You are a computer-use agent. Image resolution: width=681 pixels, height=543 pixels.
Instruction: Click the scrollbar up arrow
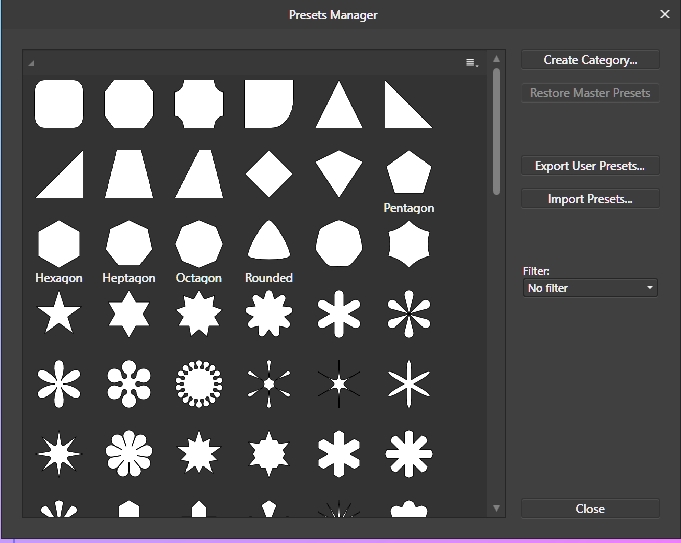[496, 59]
